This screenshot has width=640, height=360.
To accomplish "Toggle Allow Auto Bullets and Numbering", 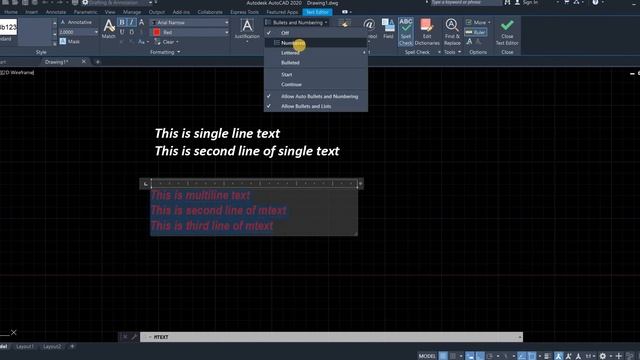I will tap(316, 96).
